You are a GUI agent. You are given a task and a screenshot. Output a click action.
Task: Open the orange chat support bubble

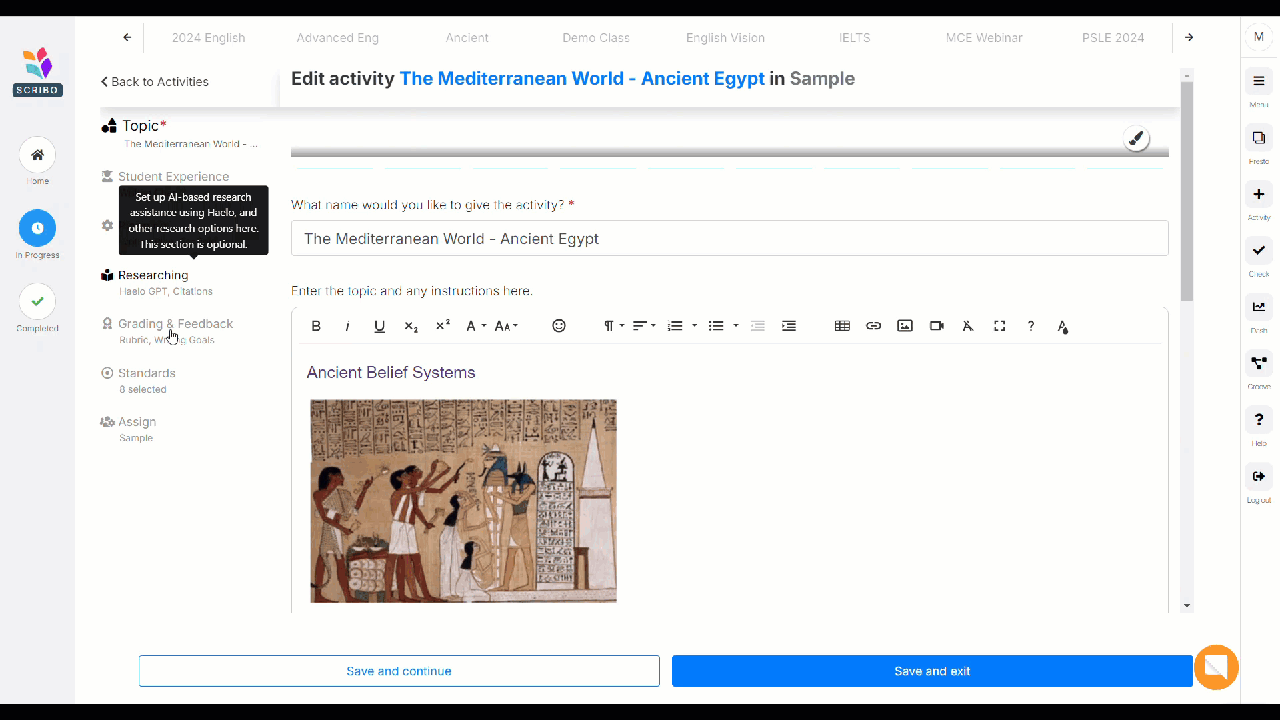pos(1216,667)
